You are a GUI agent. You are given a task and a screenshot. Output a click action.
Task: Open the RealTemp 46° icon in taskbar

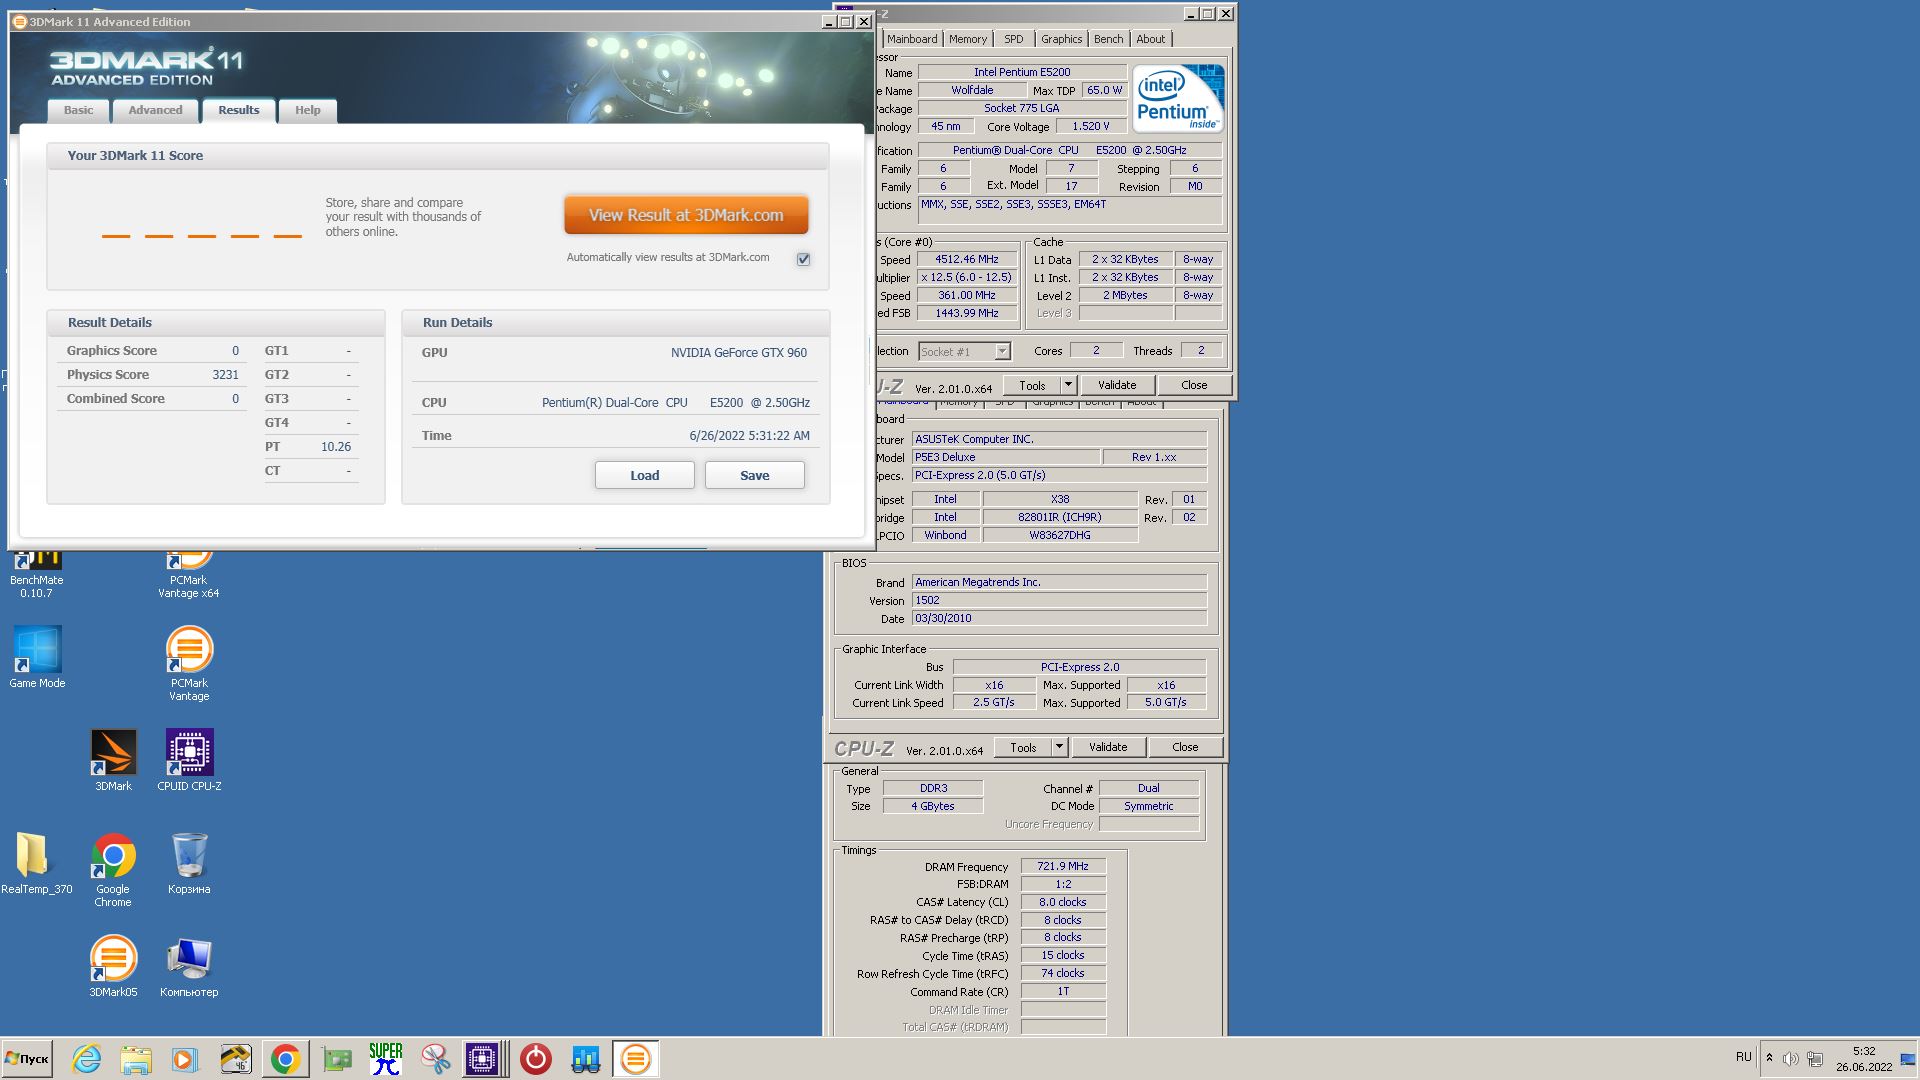(x=235, y=1059)
